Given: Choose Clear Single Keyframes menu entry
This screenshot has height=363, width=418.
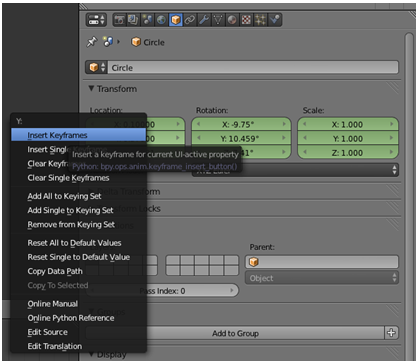Looking at the screenshot, I should (x=79, y=178).
